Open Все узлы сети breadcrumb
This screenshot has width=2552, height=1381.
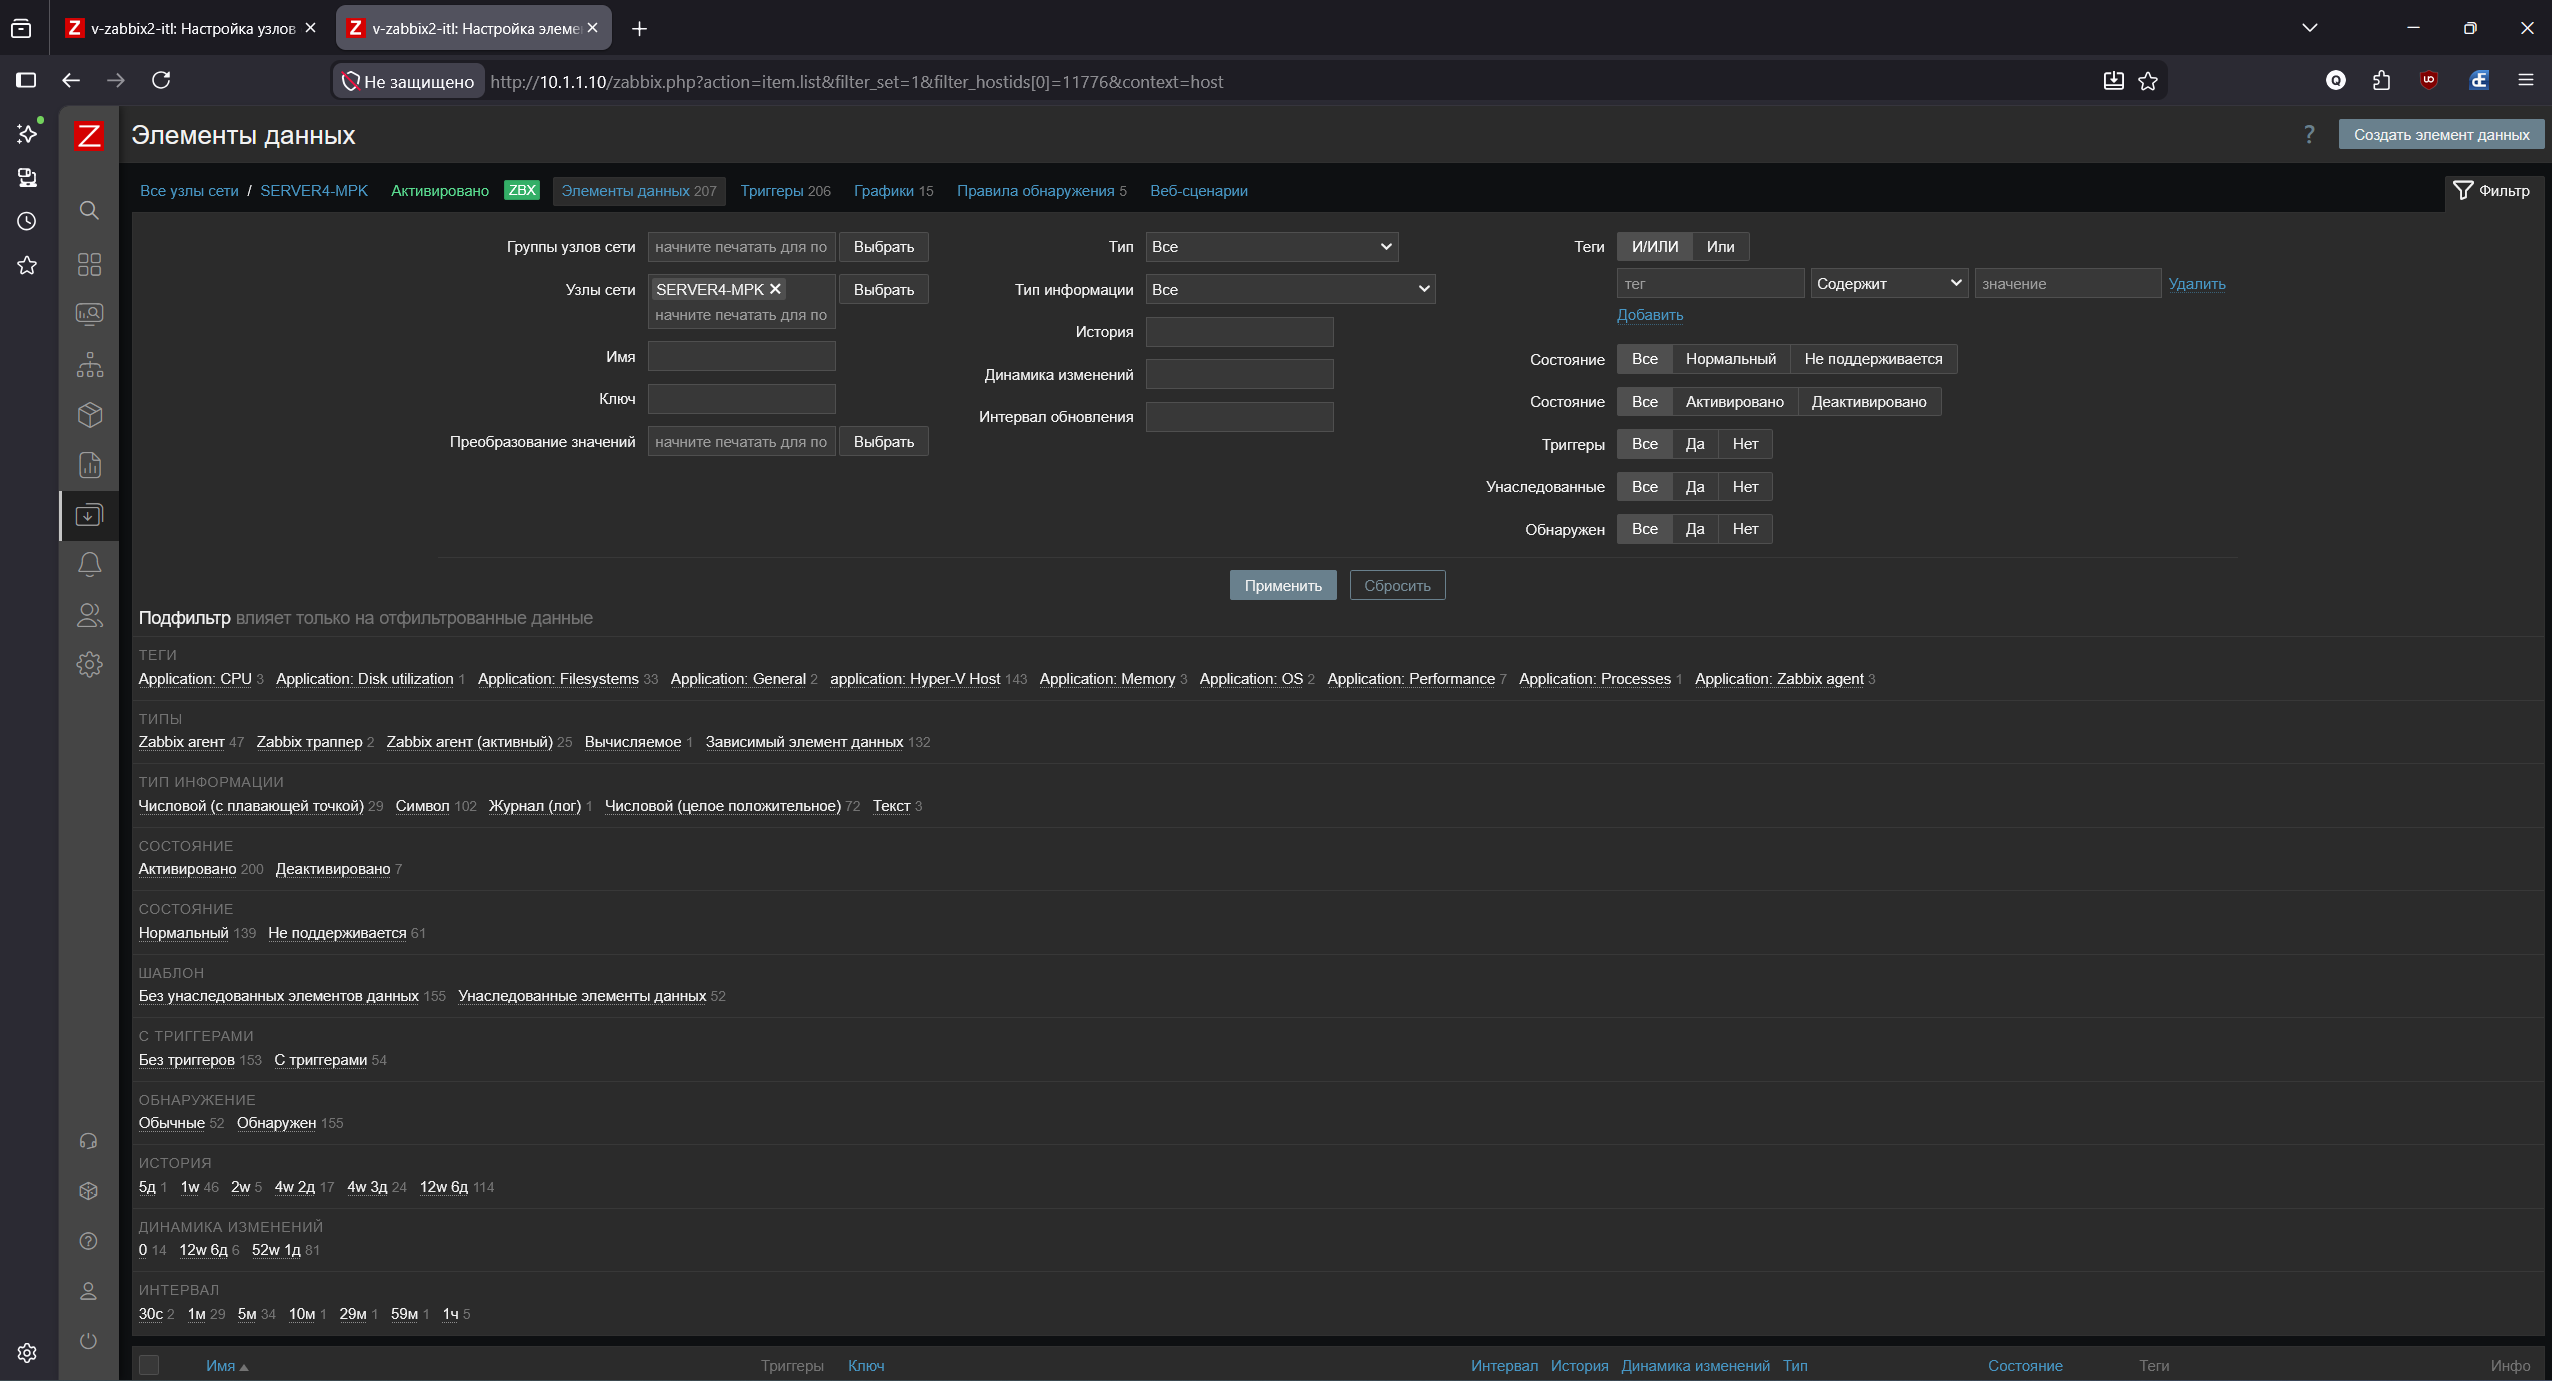coord(189,191)
